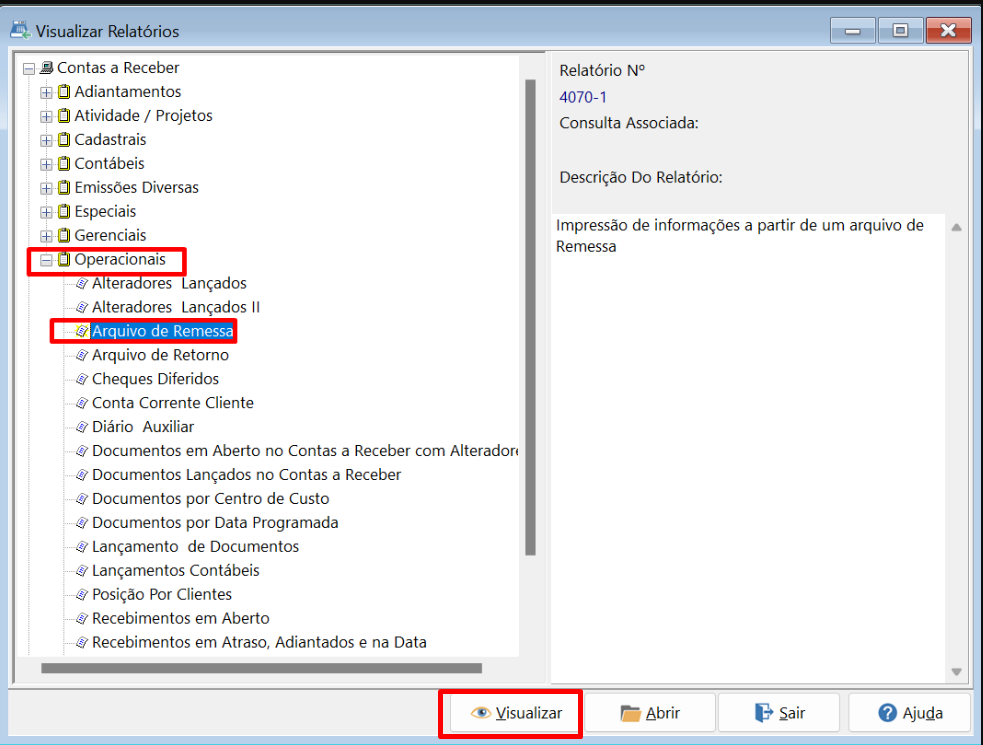Collapse the Contas a Receber root node
The width and height of the screenshot is (983, 745).
pos(29,68)
